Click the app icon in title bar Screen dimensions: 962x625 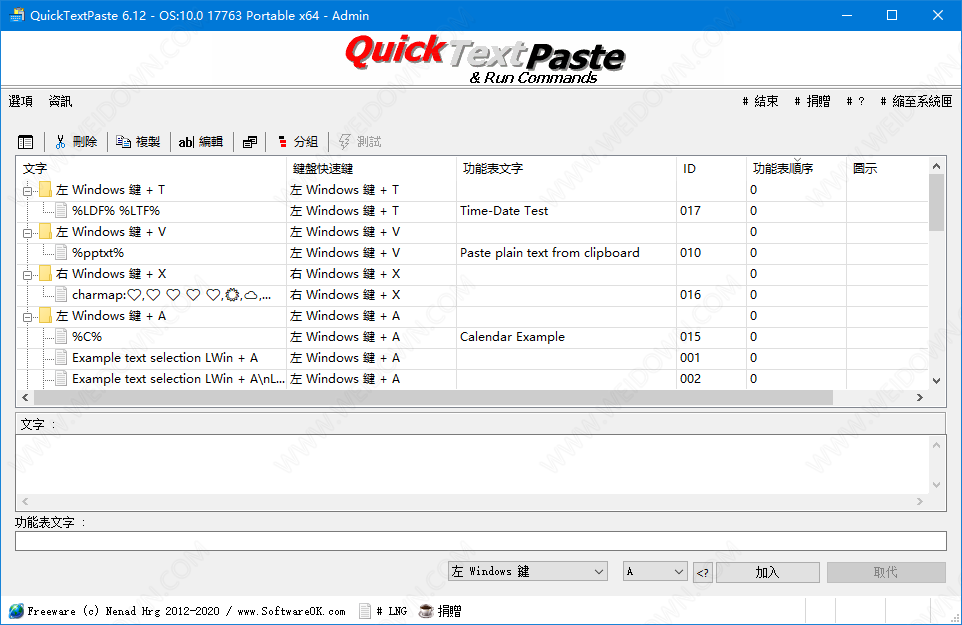click(x=17, y=15)
